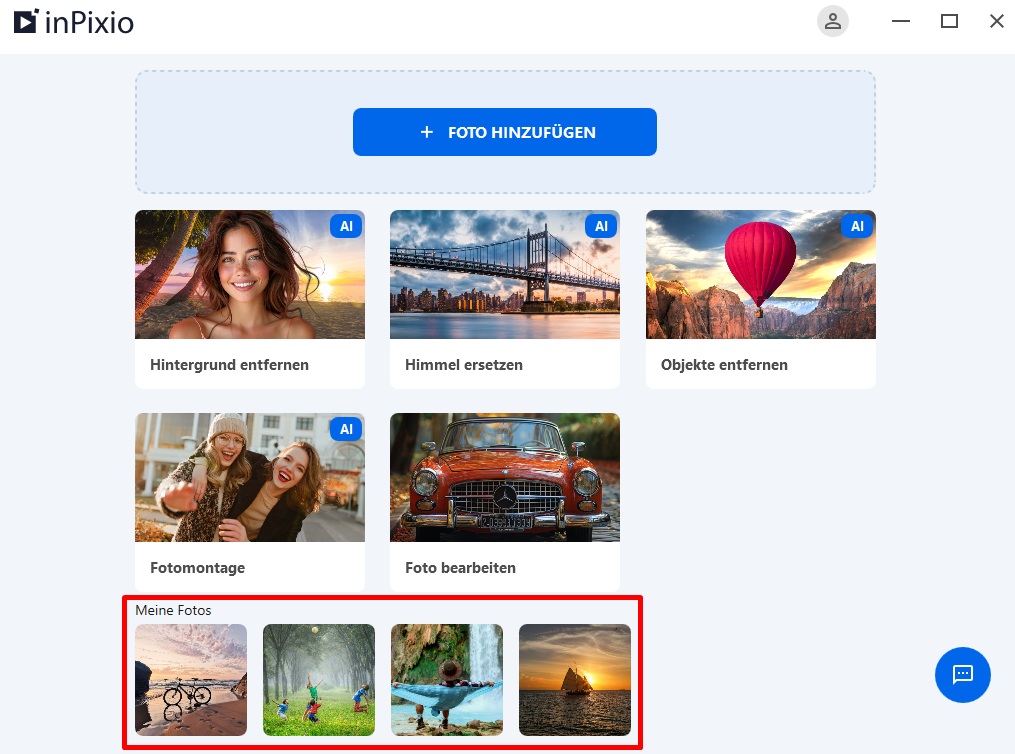Close the inPixio window
1015x754 pixels.
pos(997,21)
